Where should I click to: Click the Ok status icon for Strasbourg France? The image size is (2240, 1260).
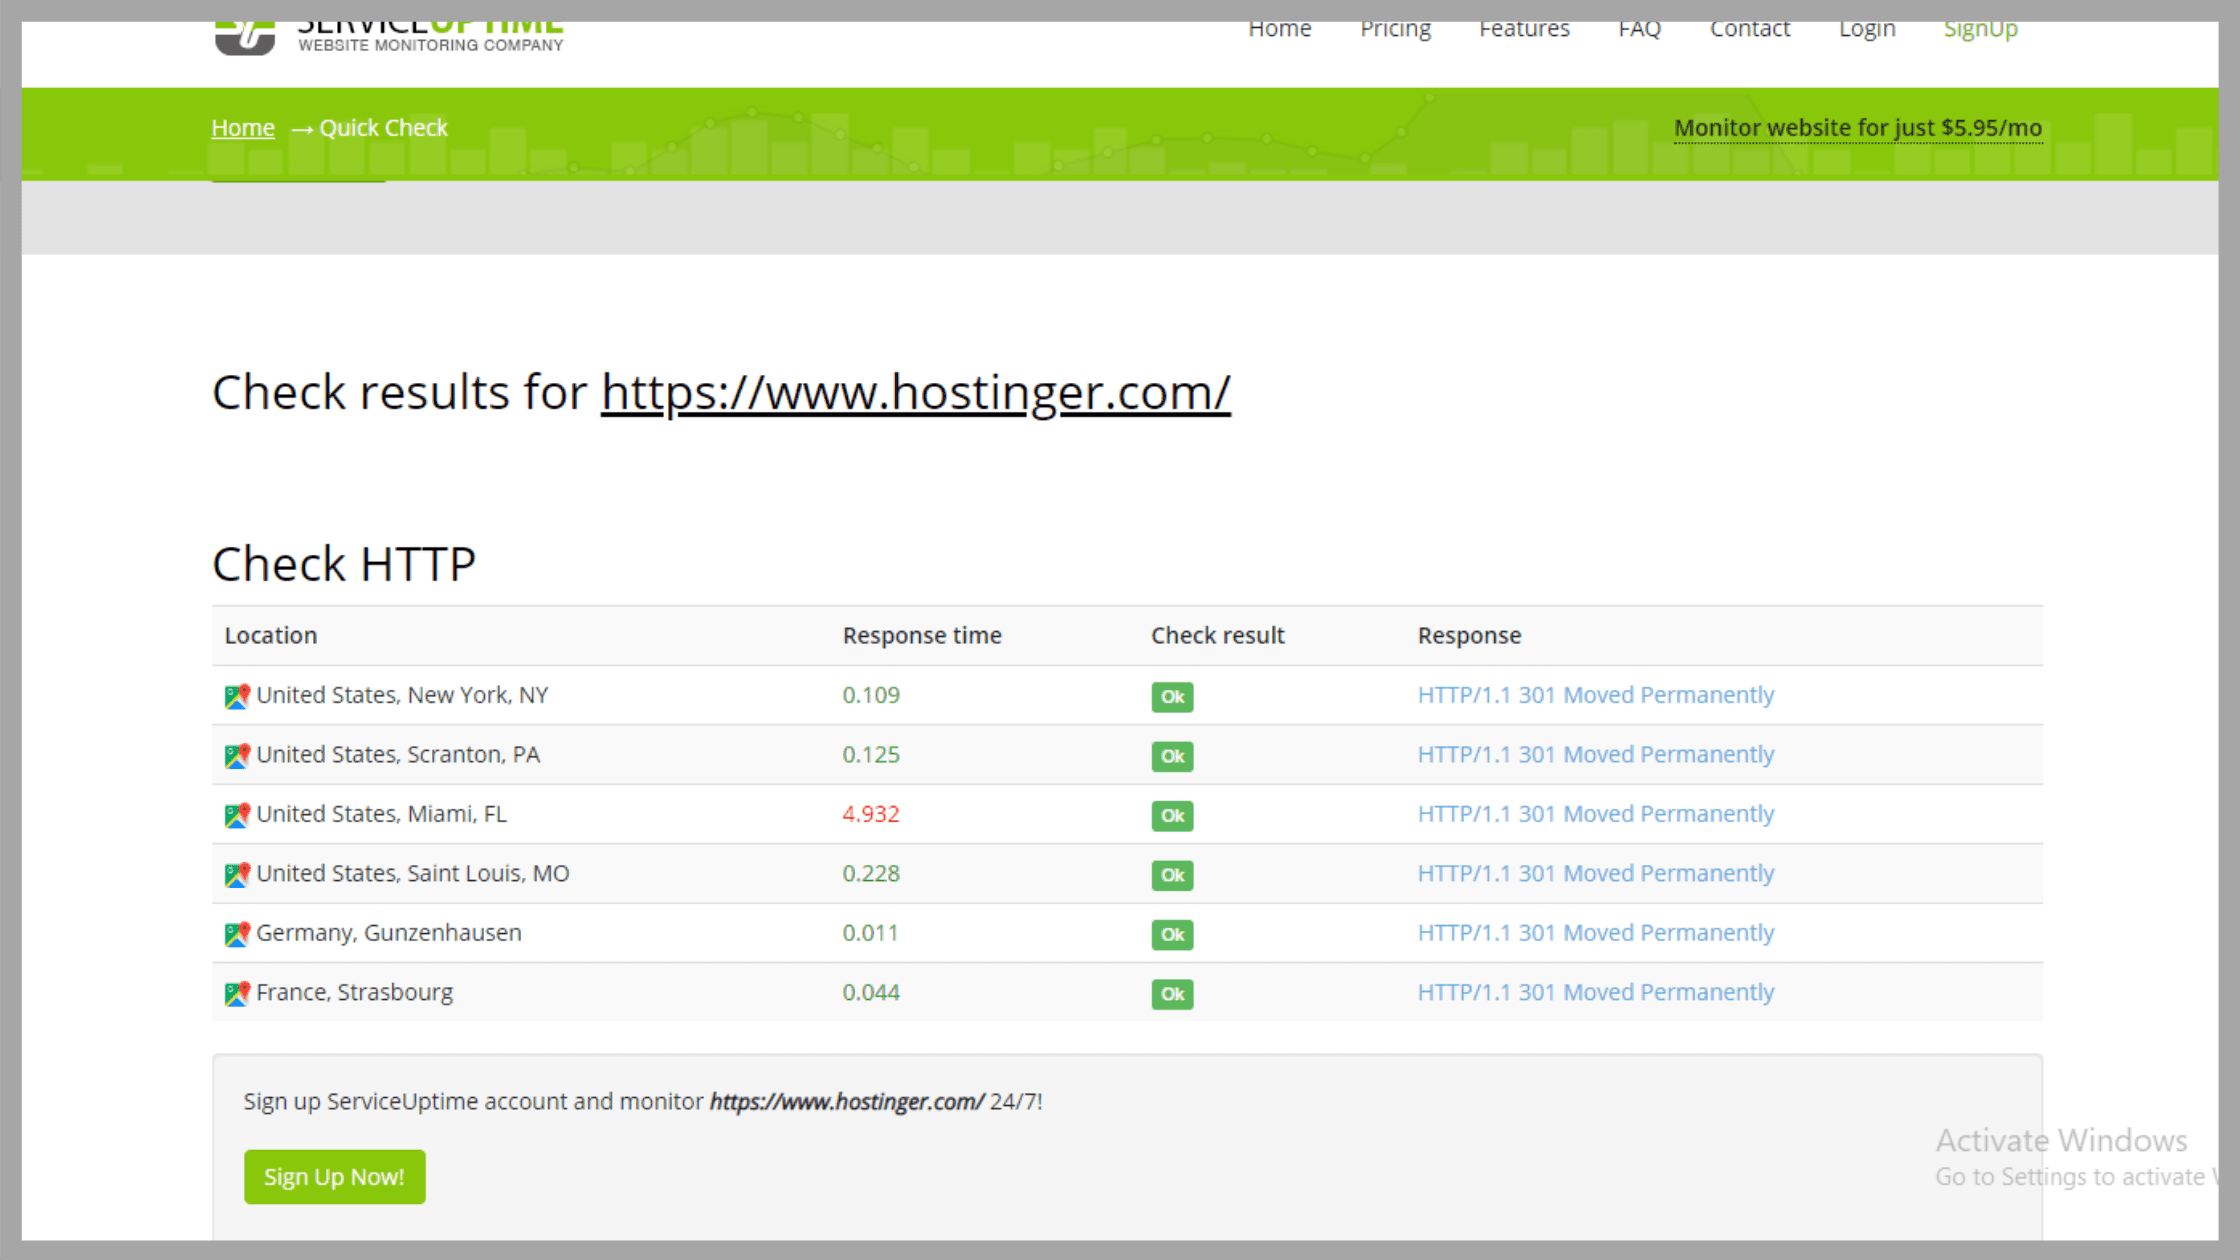point(1174,994)
